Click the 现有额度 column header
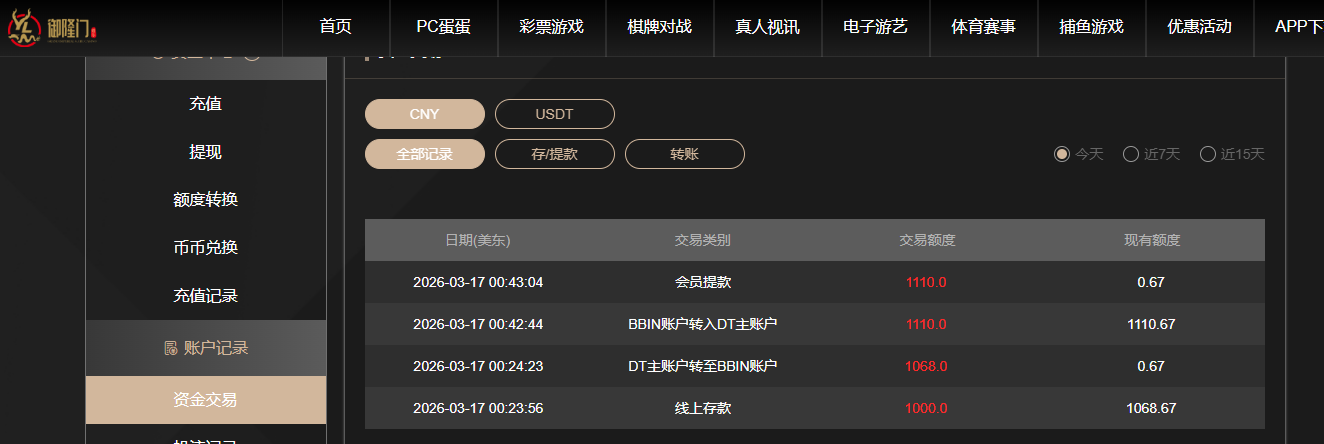 point(1152,240)
